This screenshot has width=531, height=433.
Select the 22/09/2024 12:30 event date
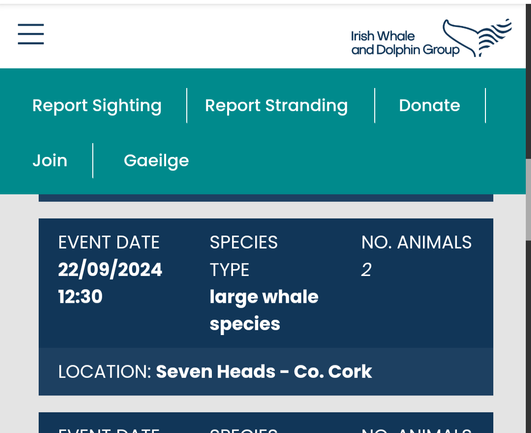point(110,283)
